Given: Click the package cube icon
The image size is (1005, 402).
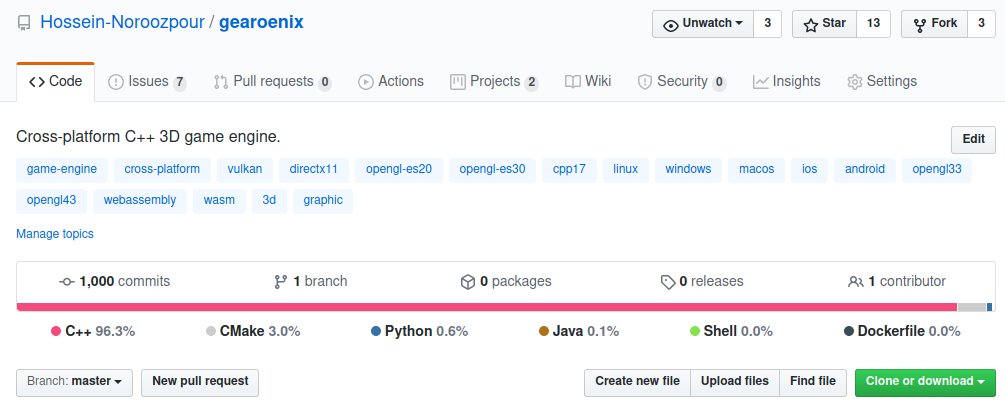Looking at the screenshot, I should tap(468, 281).
